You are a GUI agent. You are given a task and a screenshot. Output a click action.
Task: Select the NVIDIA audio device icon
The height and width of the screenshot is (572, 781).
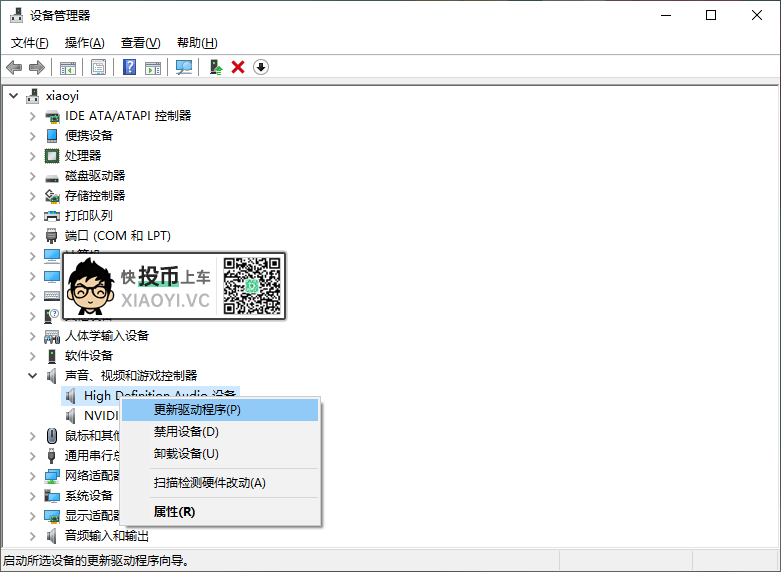[x=71, y=416]
